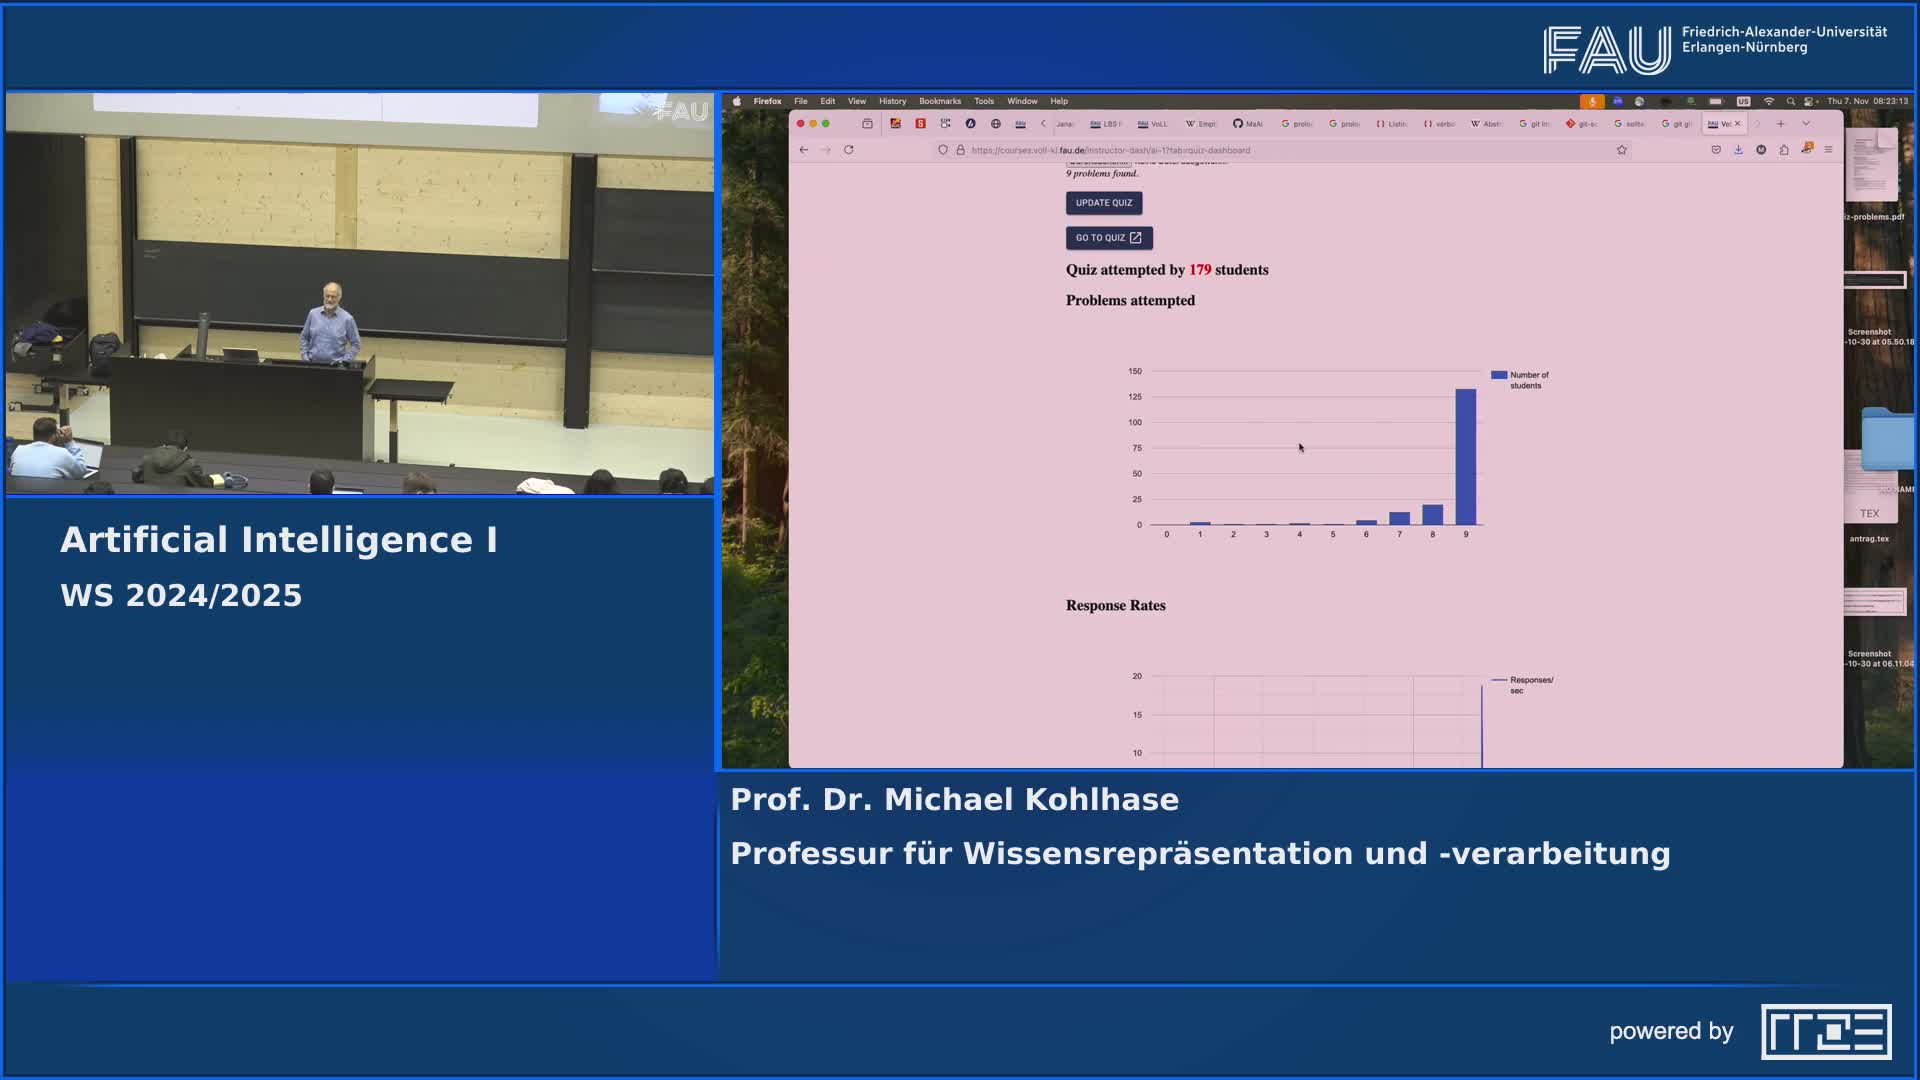Reload the quiz dashboard page
This screenshot has width=1920, height=1080.
(848, 150)
